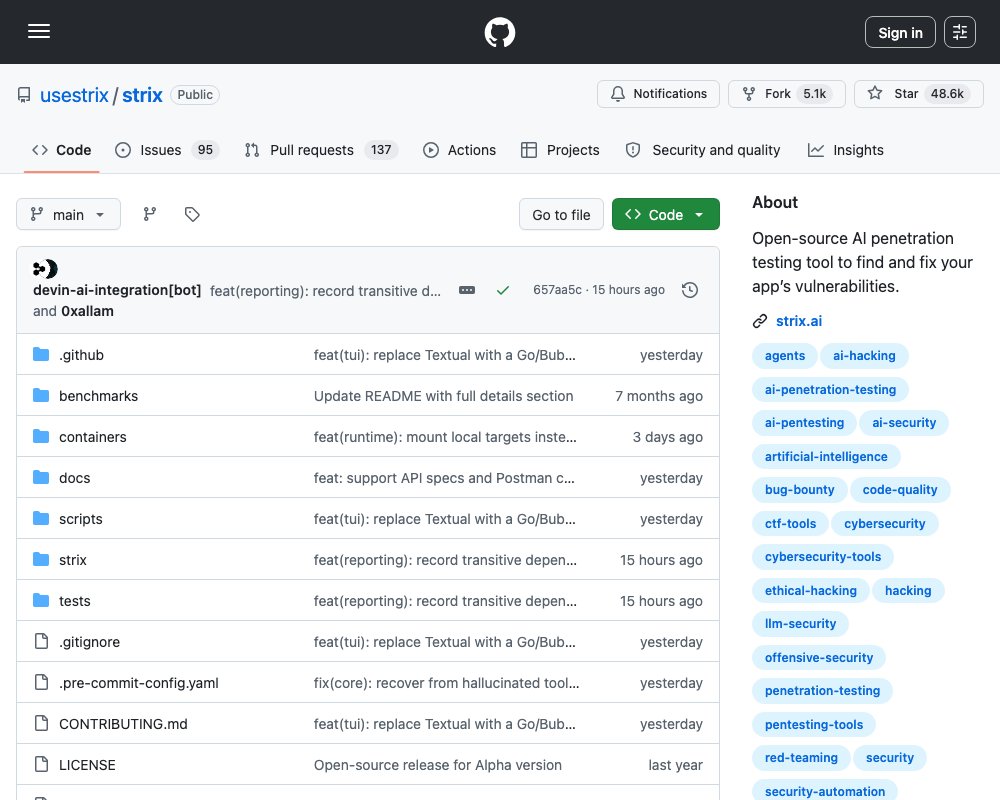Open the hamburger navigation menu

coord(39,31)
